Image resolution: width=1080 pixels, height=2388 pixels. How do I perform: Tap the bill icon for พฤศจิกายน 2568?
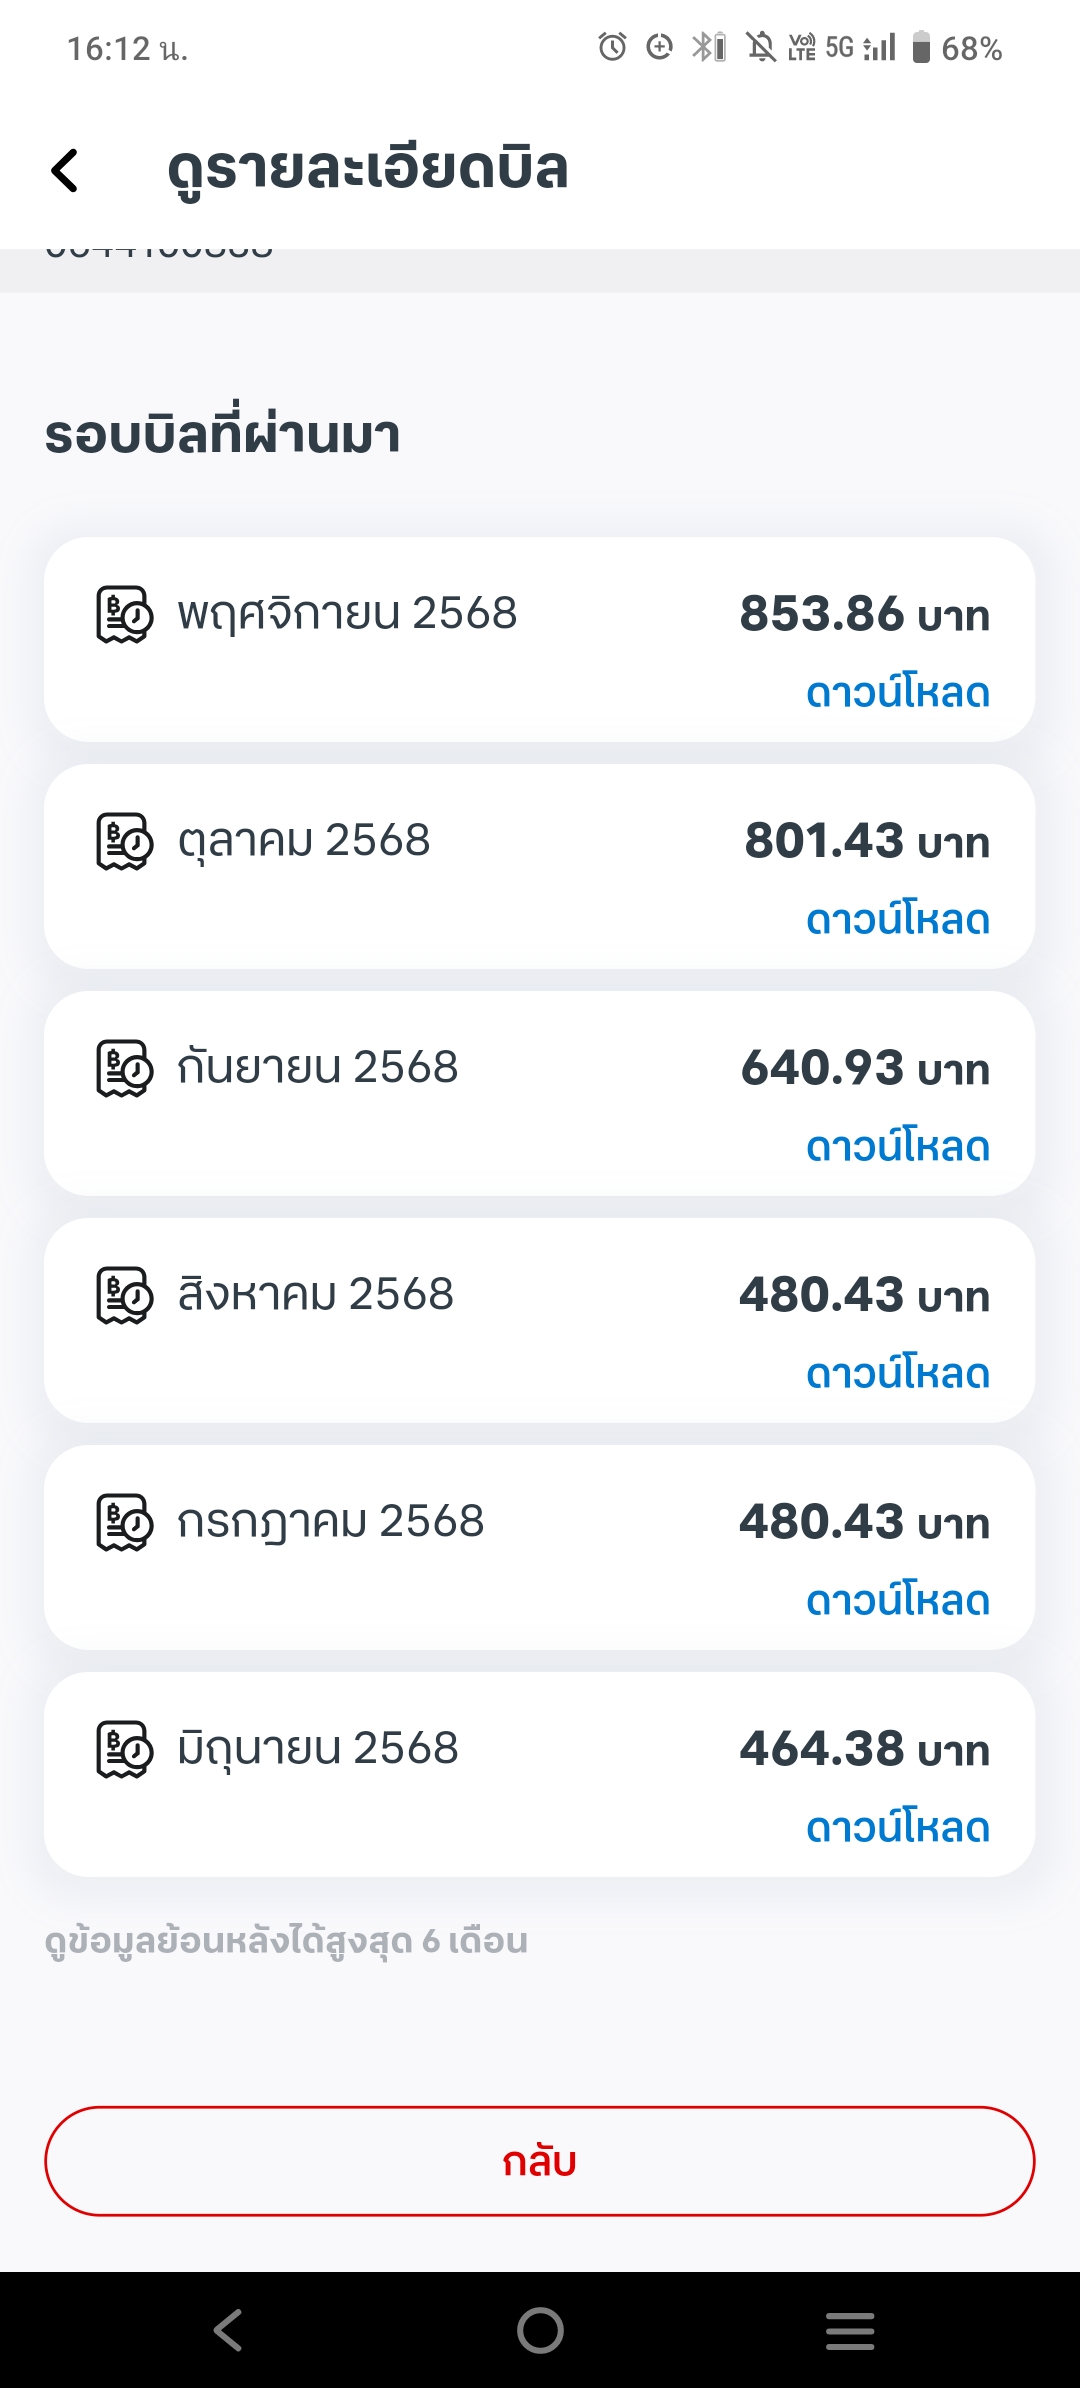(x=124, y=614)
